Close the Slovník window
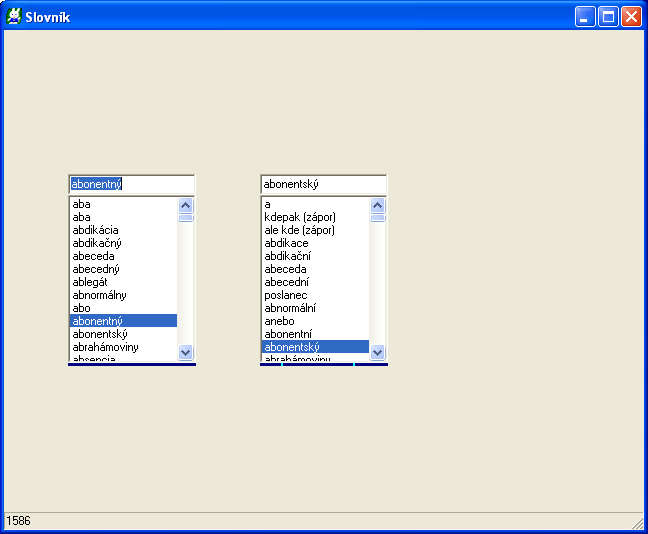The image size is (648, 534). click(631, 16)
